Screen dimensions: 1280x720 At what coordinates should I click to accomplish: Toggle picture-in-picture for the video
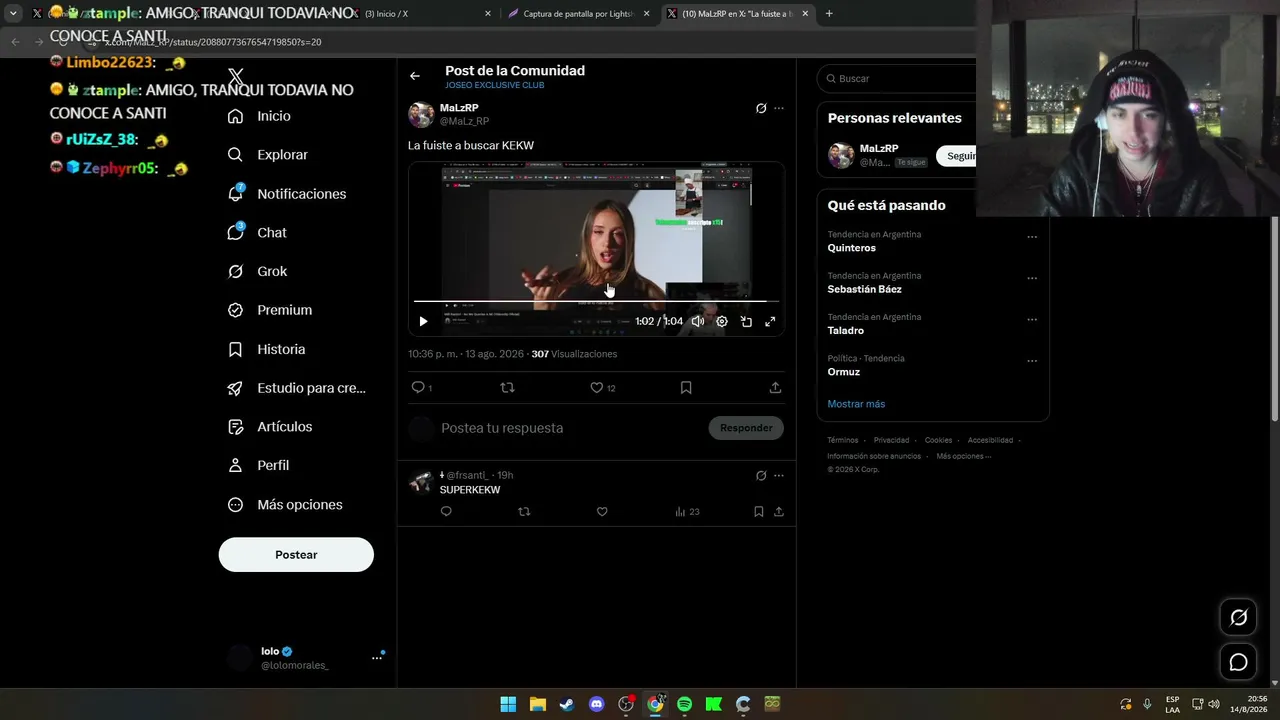click(746, 322)
